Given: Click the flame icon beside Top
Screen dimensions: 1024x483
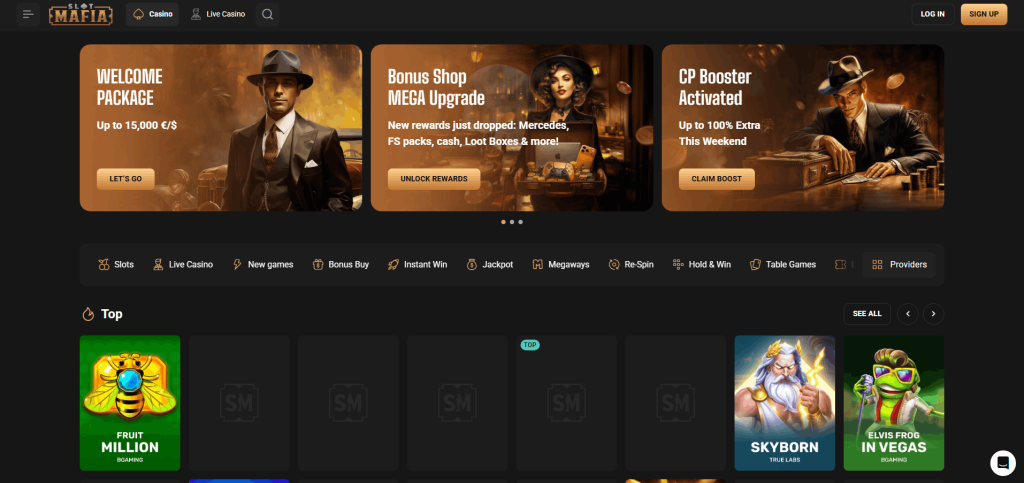Looking at the screenshot, I should (88, 314).
